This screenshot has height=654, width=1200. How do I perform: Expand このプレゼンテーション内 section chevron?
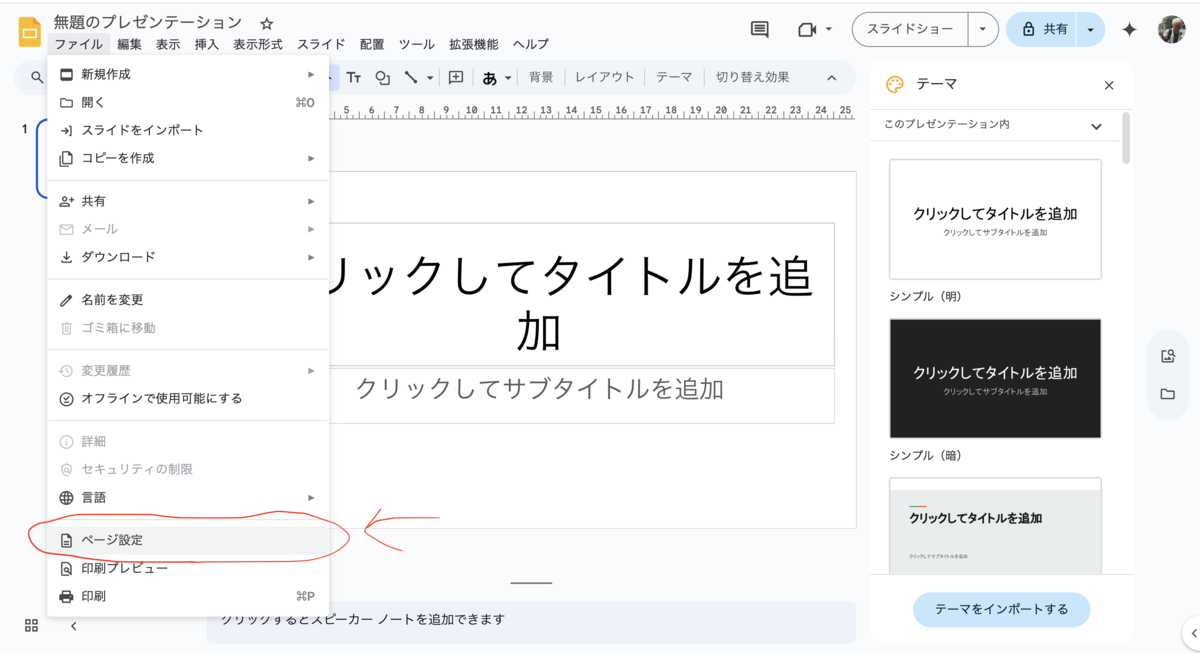click(1096, 126)
